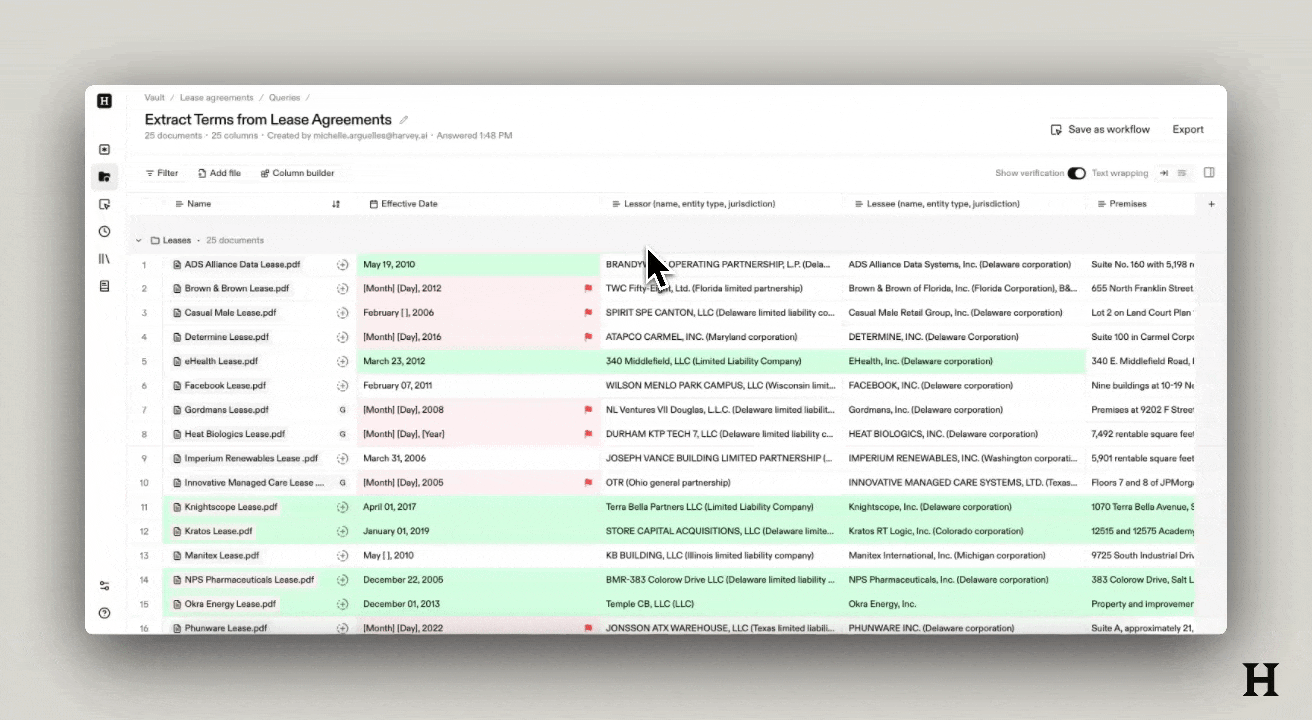The width and height of the screenshot is (1312, 720).
Task: Click the Queries breadcrumb
Action: [x=284, y=98]
